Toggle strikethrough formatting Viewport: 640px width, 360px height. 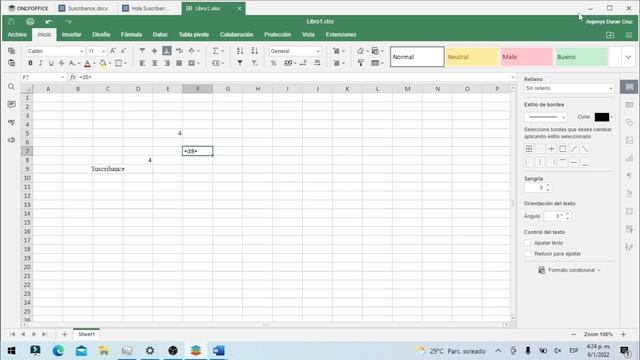[x=61, y=63]
